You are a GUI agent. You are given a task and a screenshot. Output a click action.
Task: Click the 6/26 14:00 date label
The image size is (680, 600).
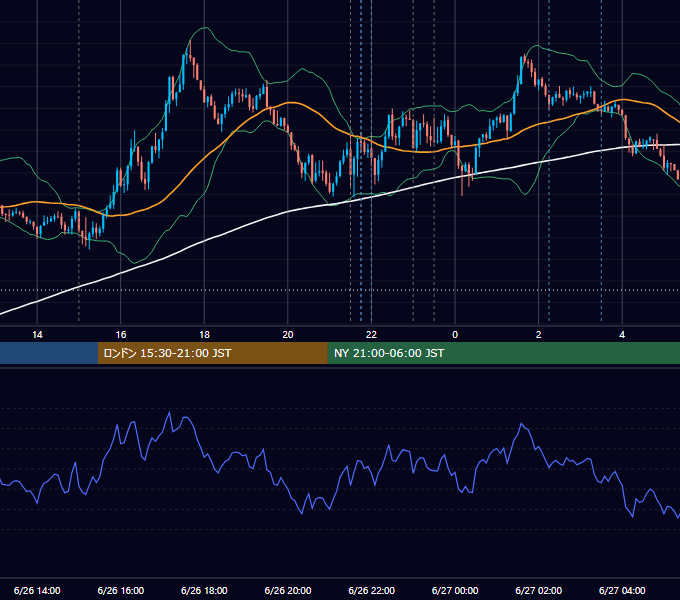[37, 590]
